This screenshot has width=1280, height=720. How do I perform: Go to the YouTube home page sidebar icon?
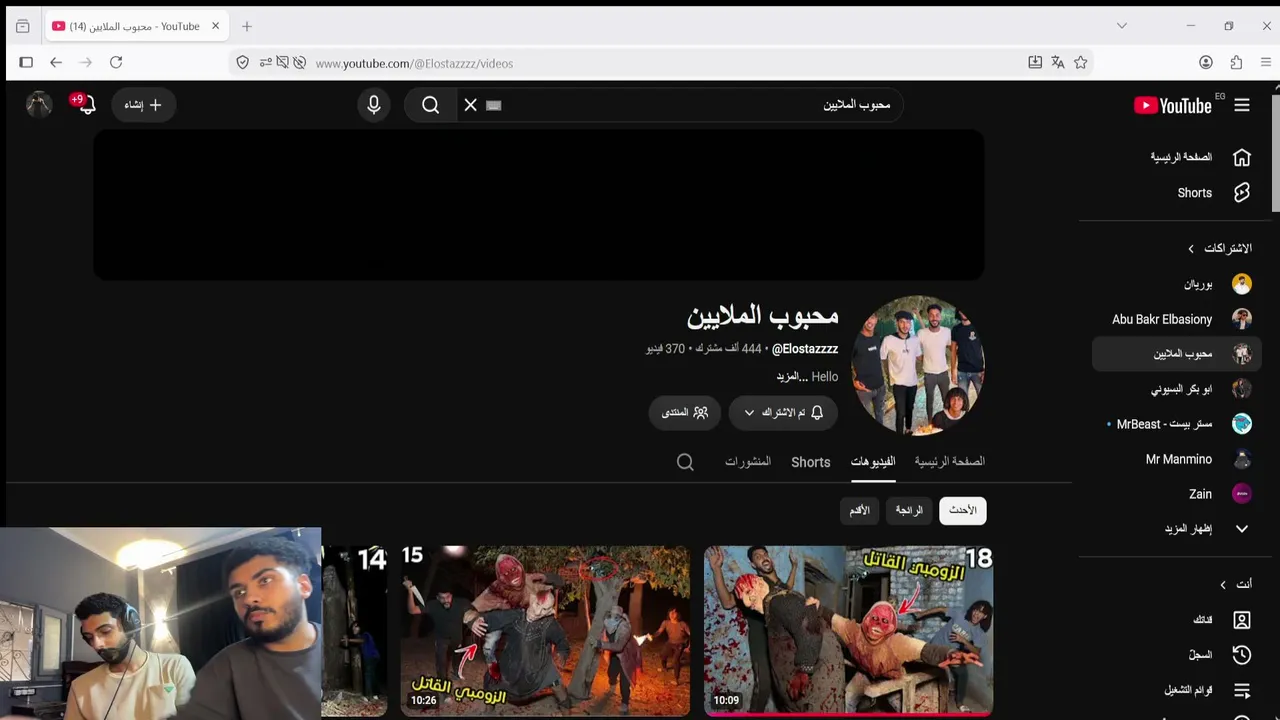[x=1242, y=157]
